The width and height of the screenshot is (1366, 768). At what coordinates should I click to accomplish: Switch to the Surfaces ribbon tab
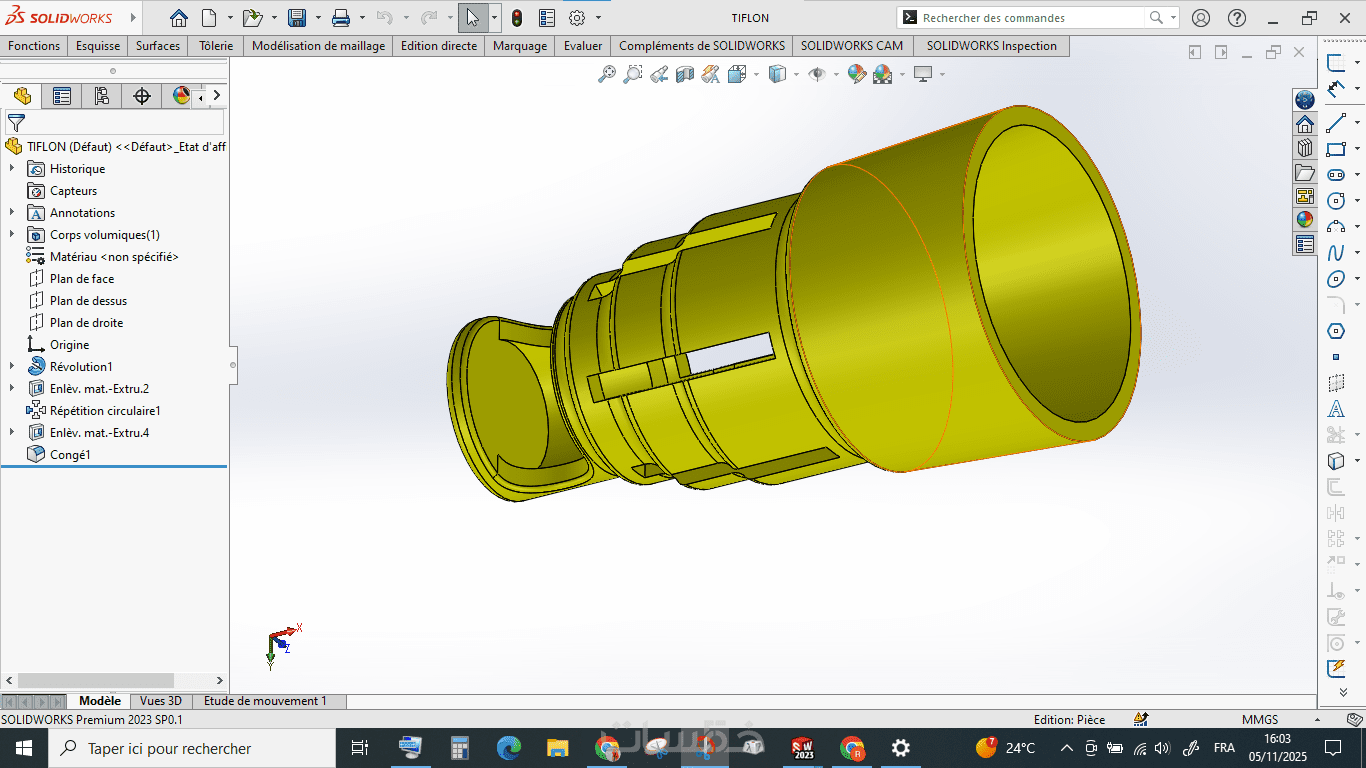pyautogui.click(x=158, y=46)
